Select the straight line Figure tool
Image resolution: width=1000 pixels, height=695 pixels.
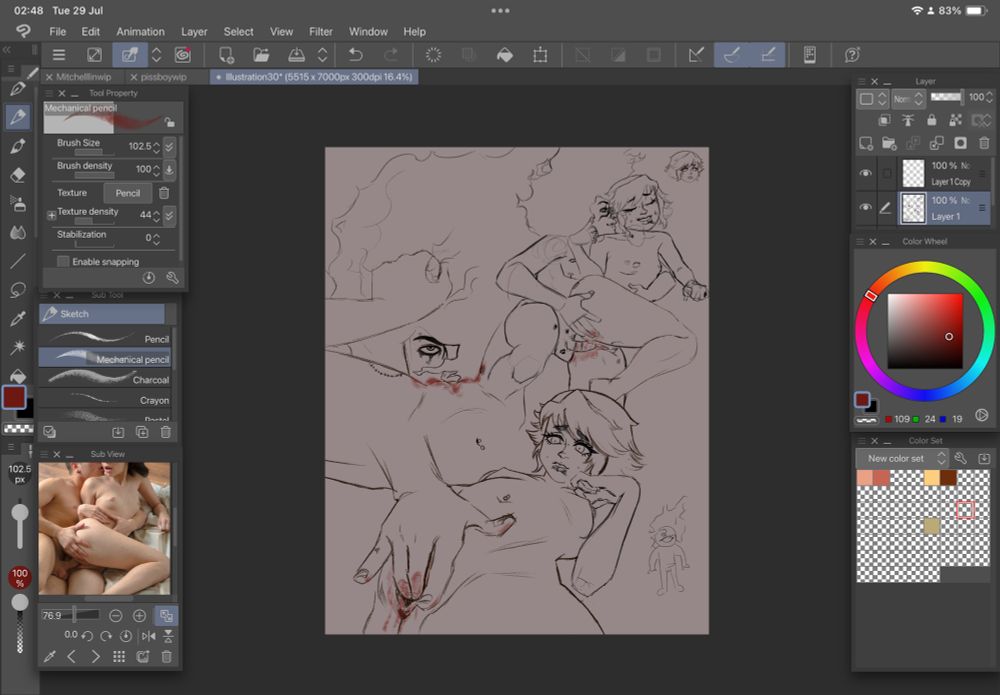click(x=18, y=261)
